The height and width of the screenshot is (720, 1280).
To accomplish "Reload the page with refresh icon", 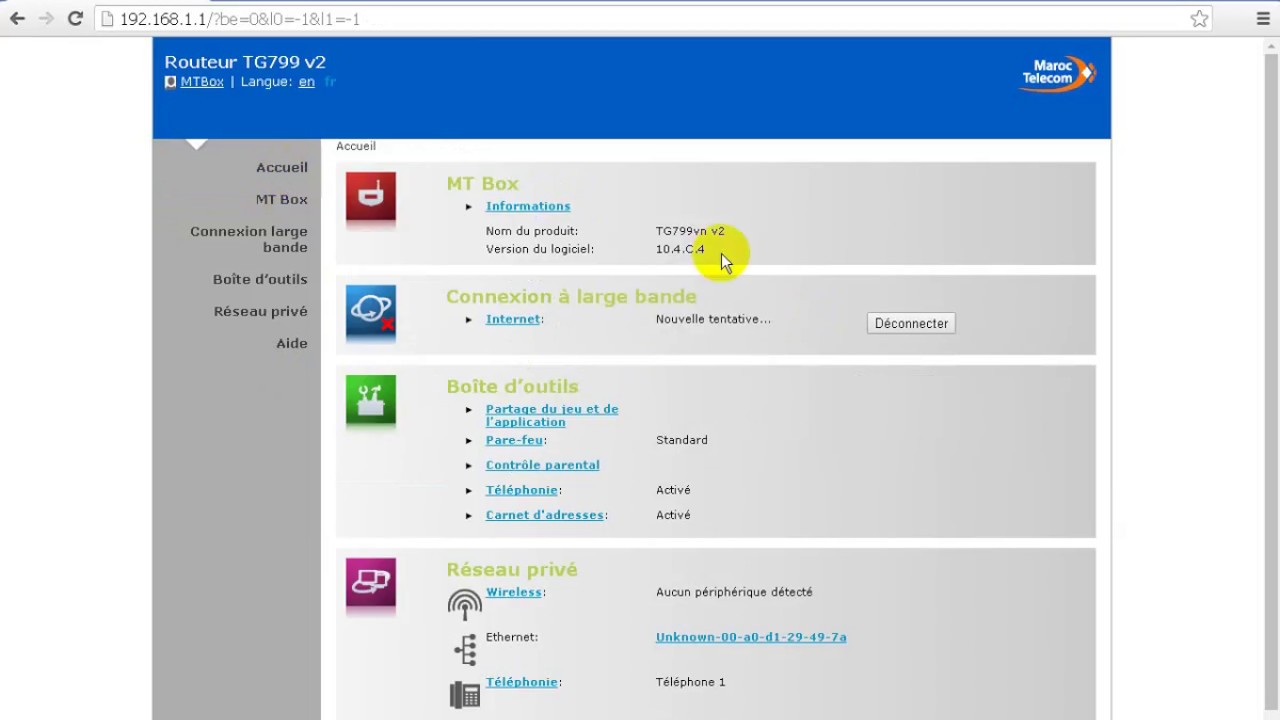I will point(75,19).
